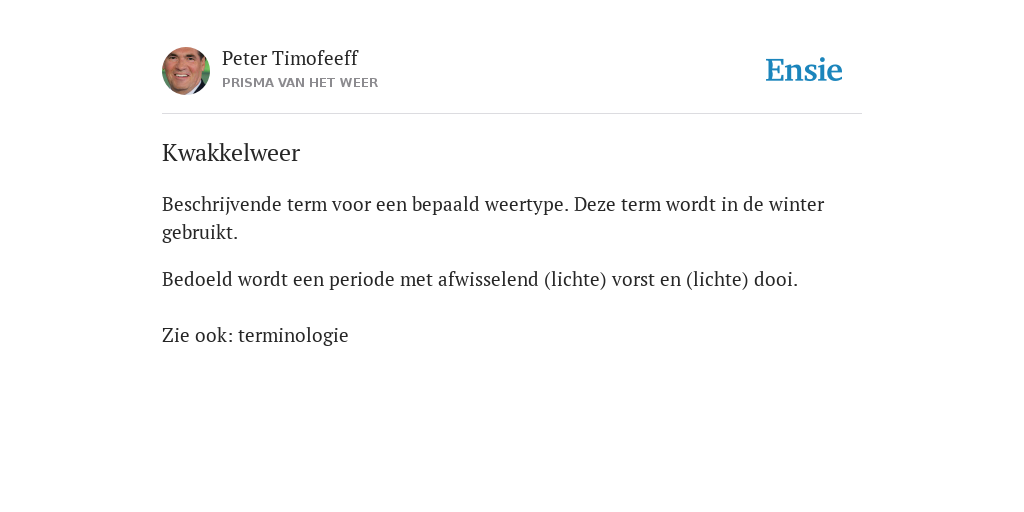The image size is (1024, 512).
Task: Click the word 'periode' in second paragraph
Action: coord(361,280)
